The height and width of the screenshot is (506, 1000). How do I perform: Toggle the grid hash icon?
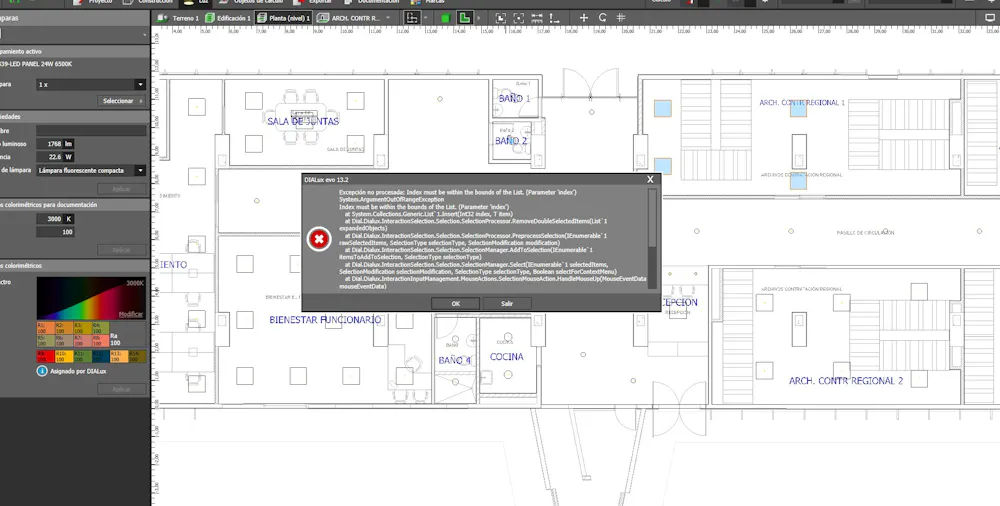(x=621, y=18)
